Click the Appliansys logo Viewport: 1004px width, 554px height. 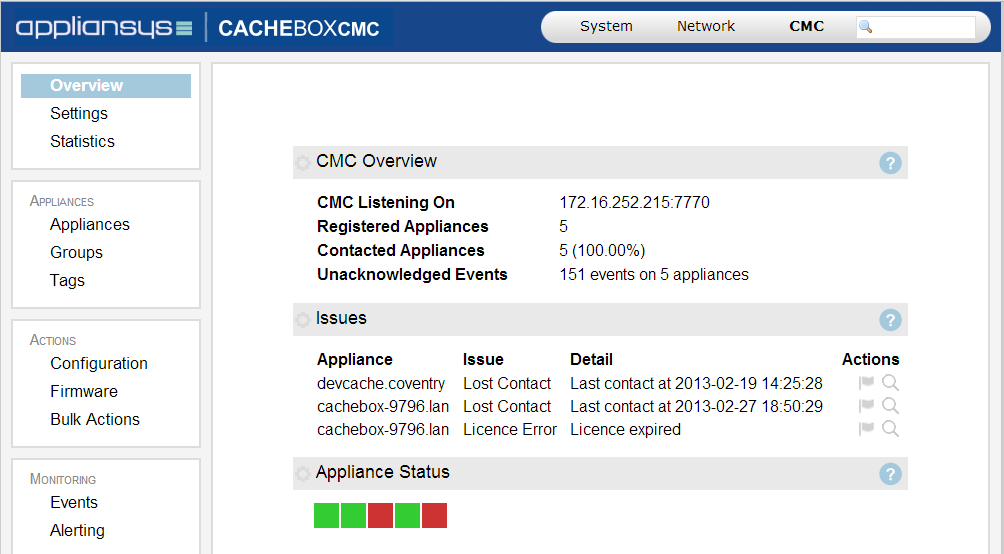pyautogui.click(x=104, y=28)
